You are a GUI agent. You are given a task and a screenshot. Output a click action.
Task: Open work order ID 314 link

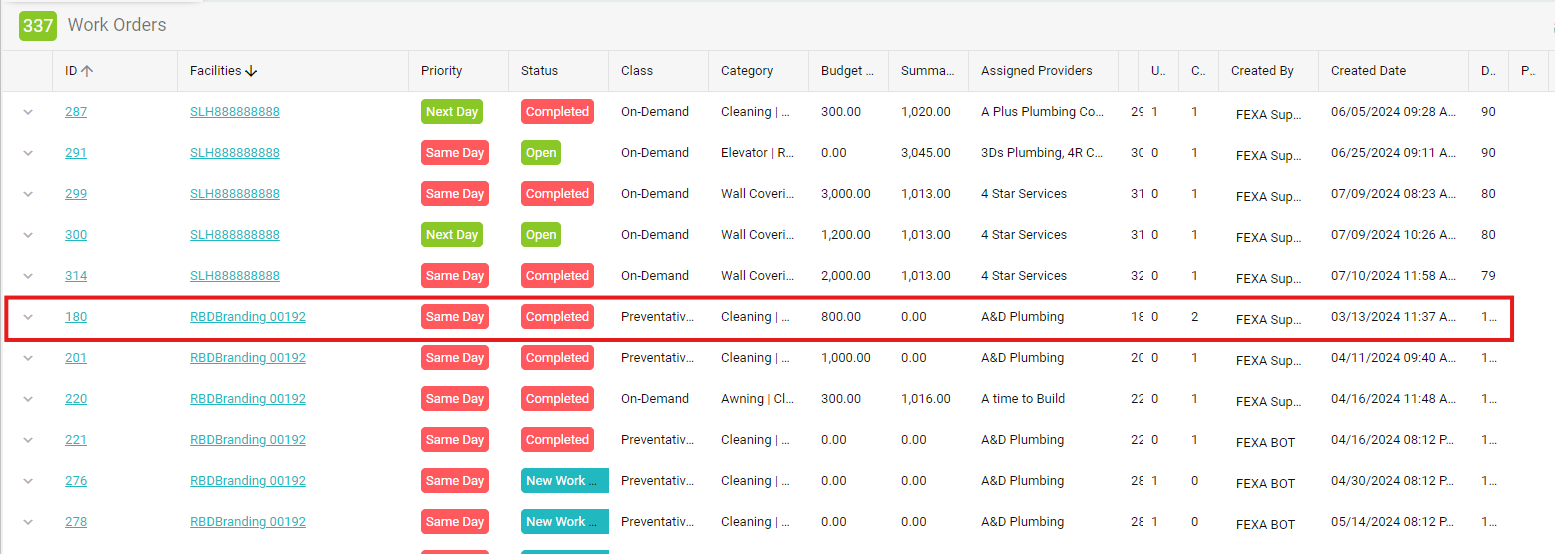(x=76, y=276)
